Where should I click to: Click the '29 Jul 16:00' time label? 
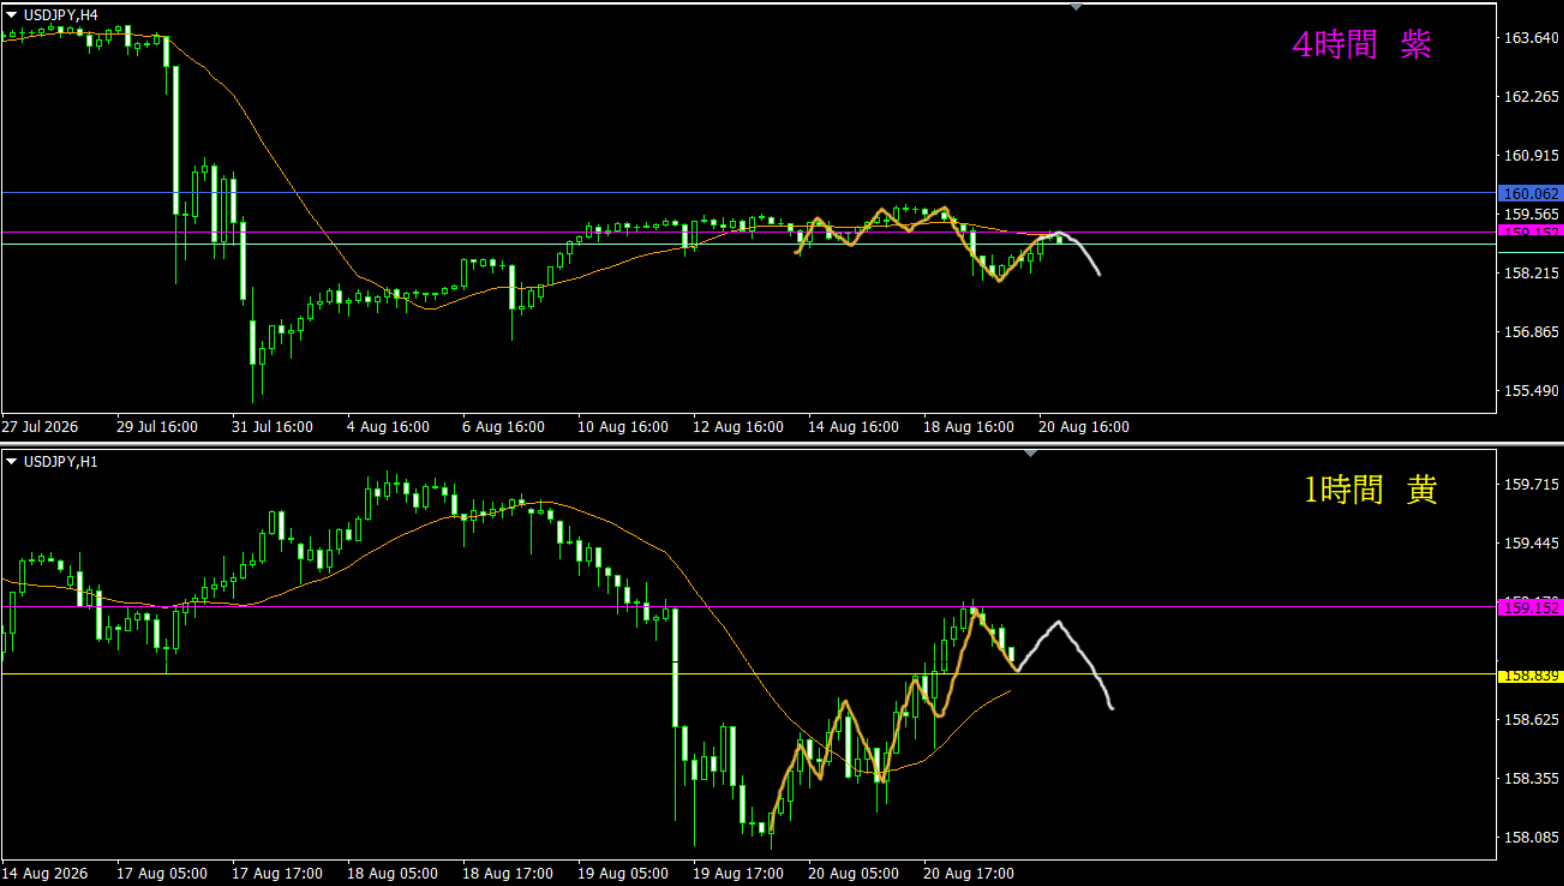pyautogui.click(x=157, y=427)
